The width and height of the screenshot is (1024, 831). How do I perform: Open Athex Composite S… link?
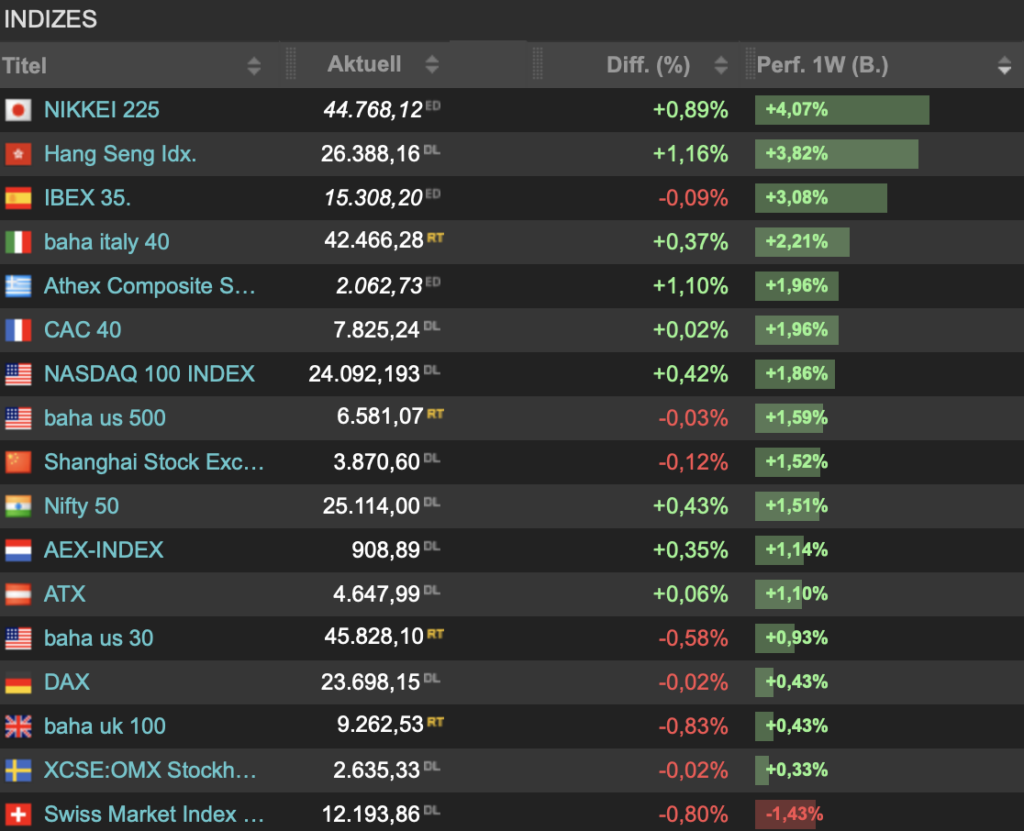click(x=150, y=286)
